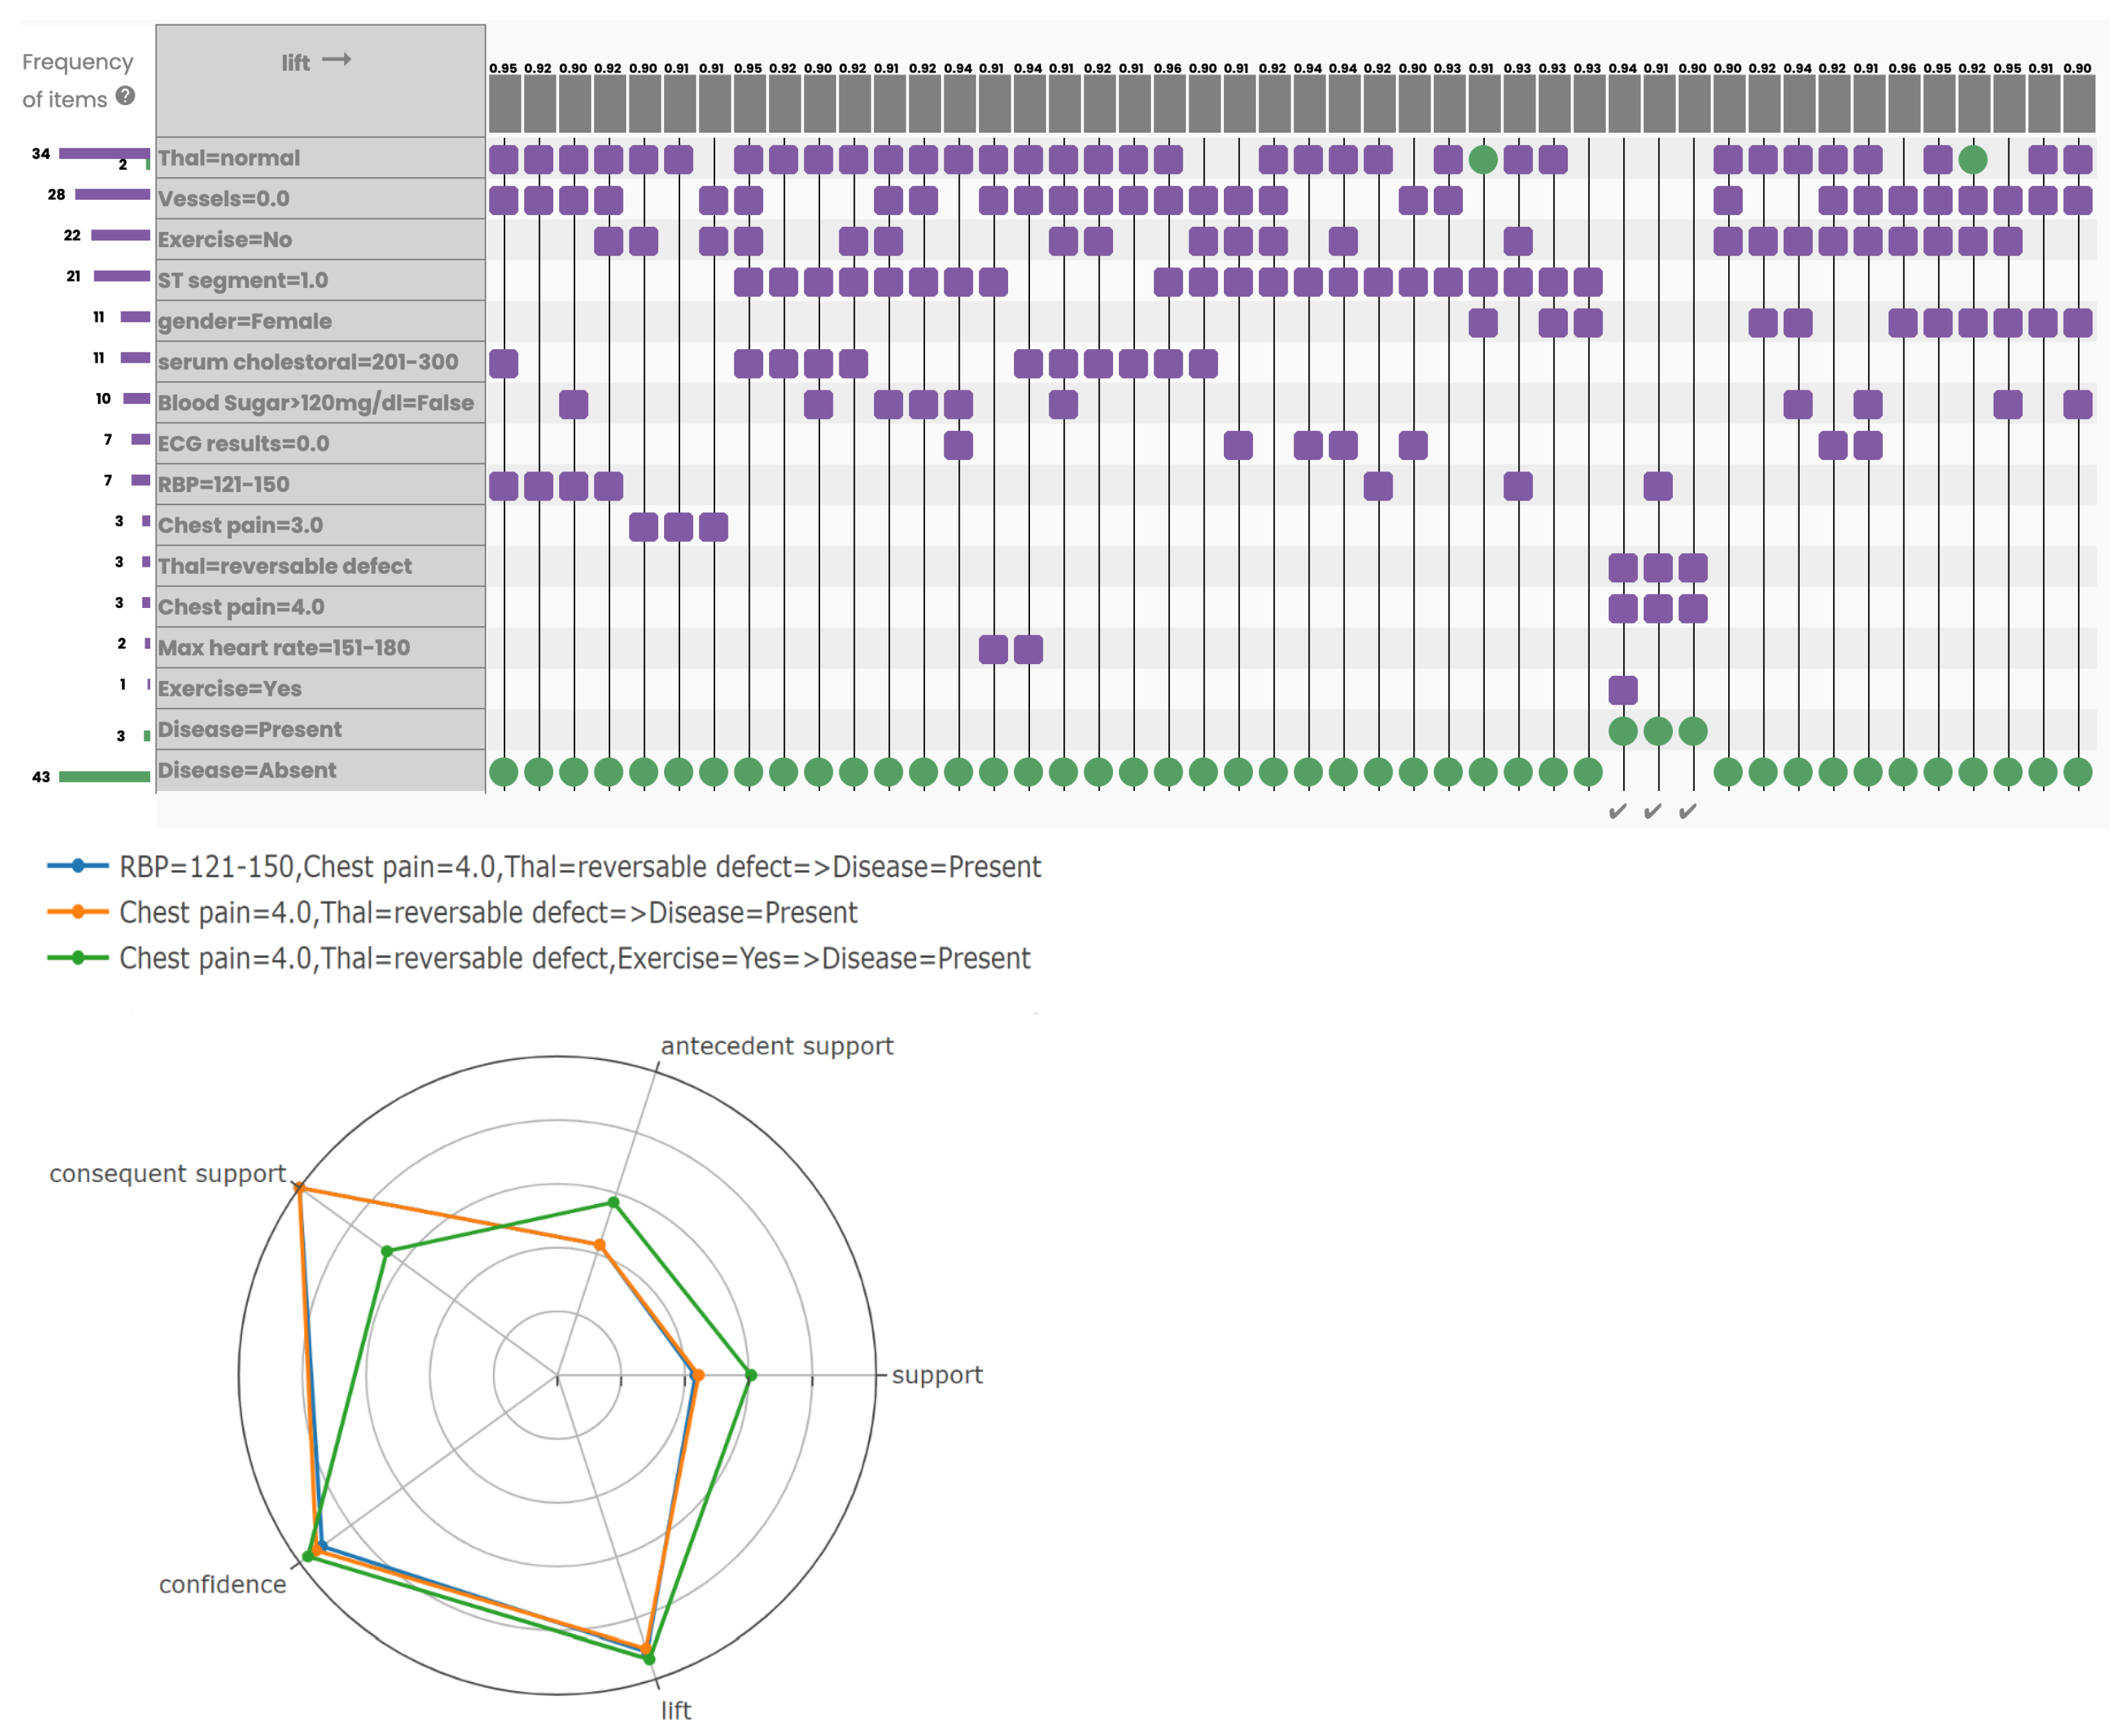Select the Vessels=0.0 row label
Viewport: 2125px width, 1736px height.
coord(223,199)
